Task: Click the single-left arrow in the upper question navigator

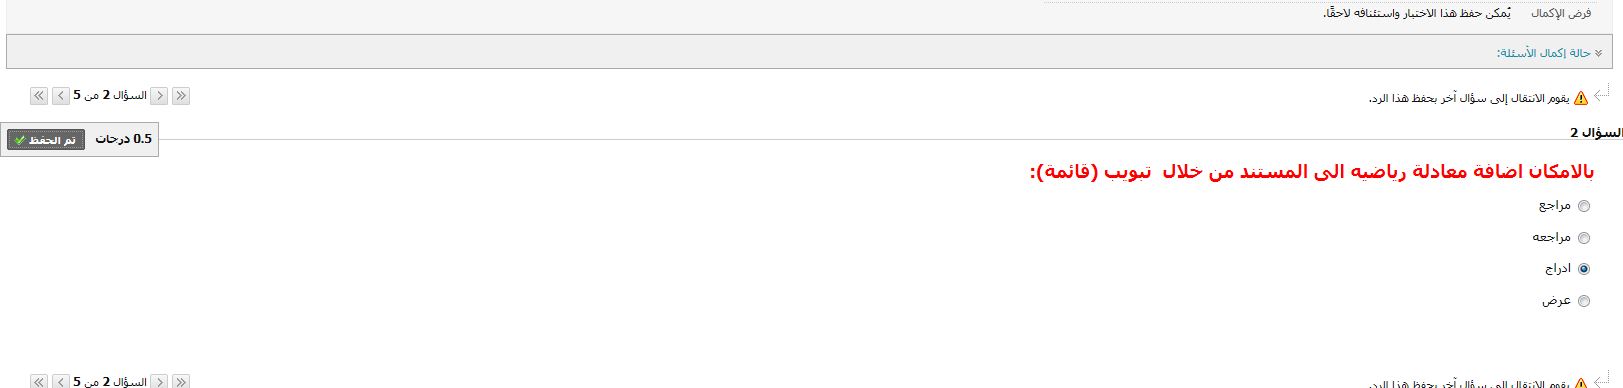Action: 60,96
